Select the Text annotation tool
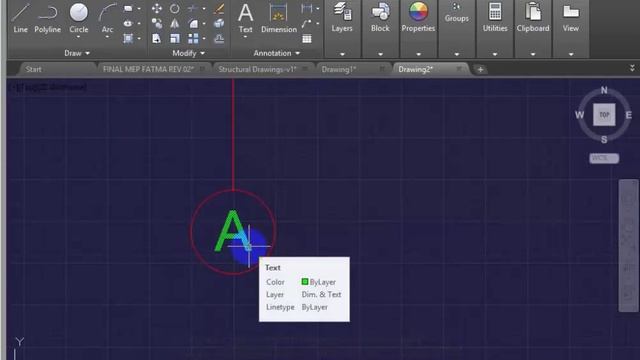640x360 pixels. pos(245,18)
